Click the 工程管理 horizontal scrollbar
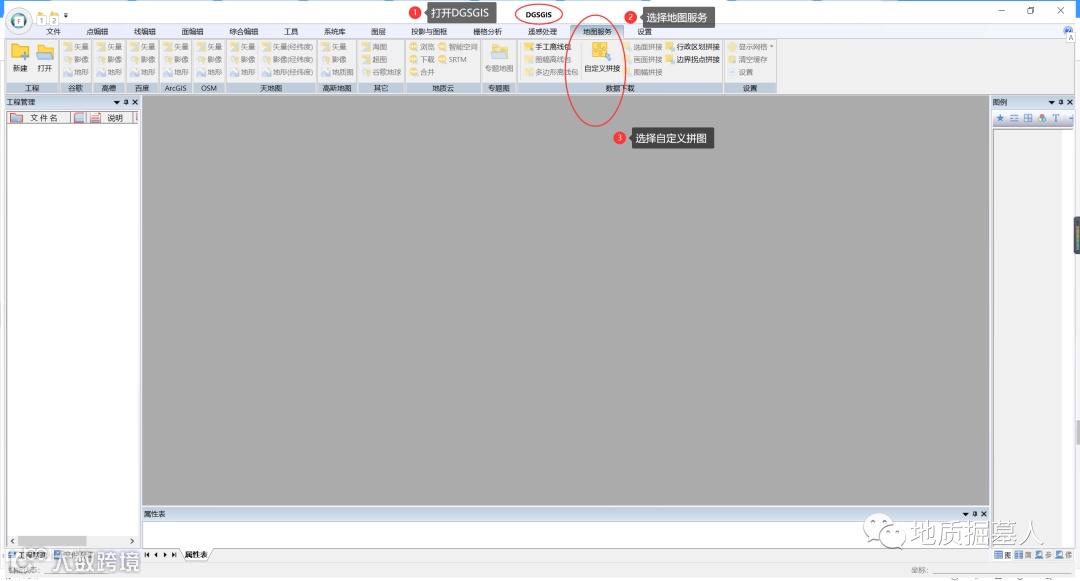This screenshot has width=1080, height=581. tap(72, 541)
